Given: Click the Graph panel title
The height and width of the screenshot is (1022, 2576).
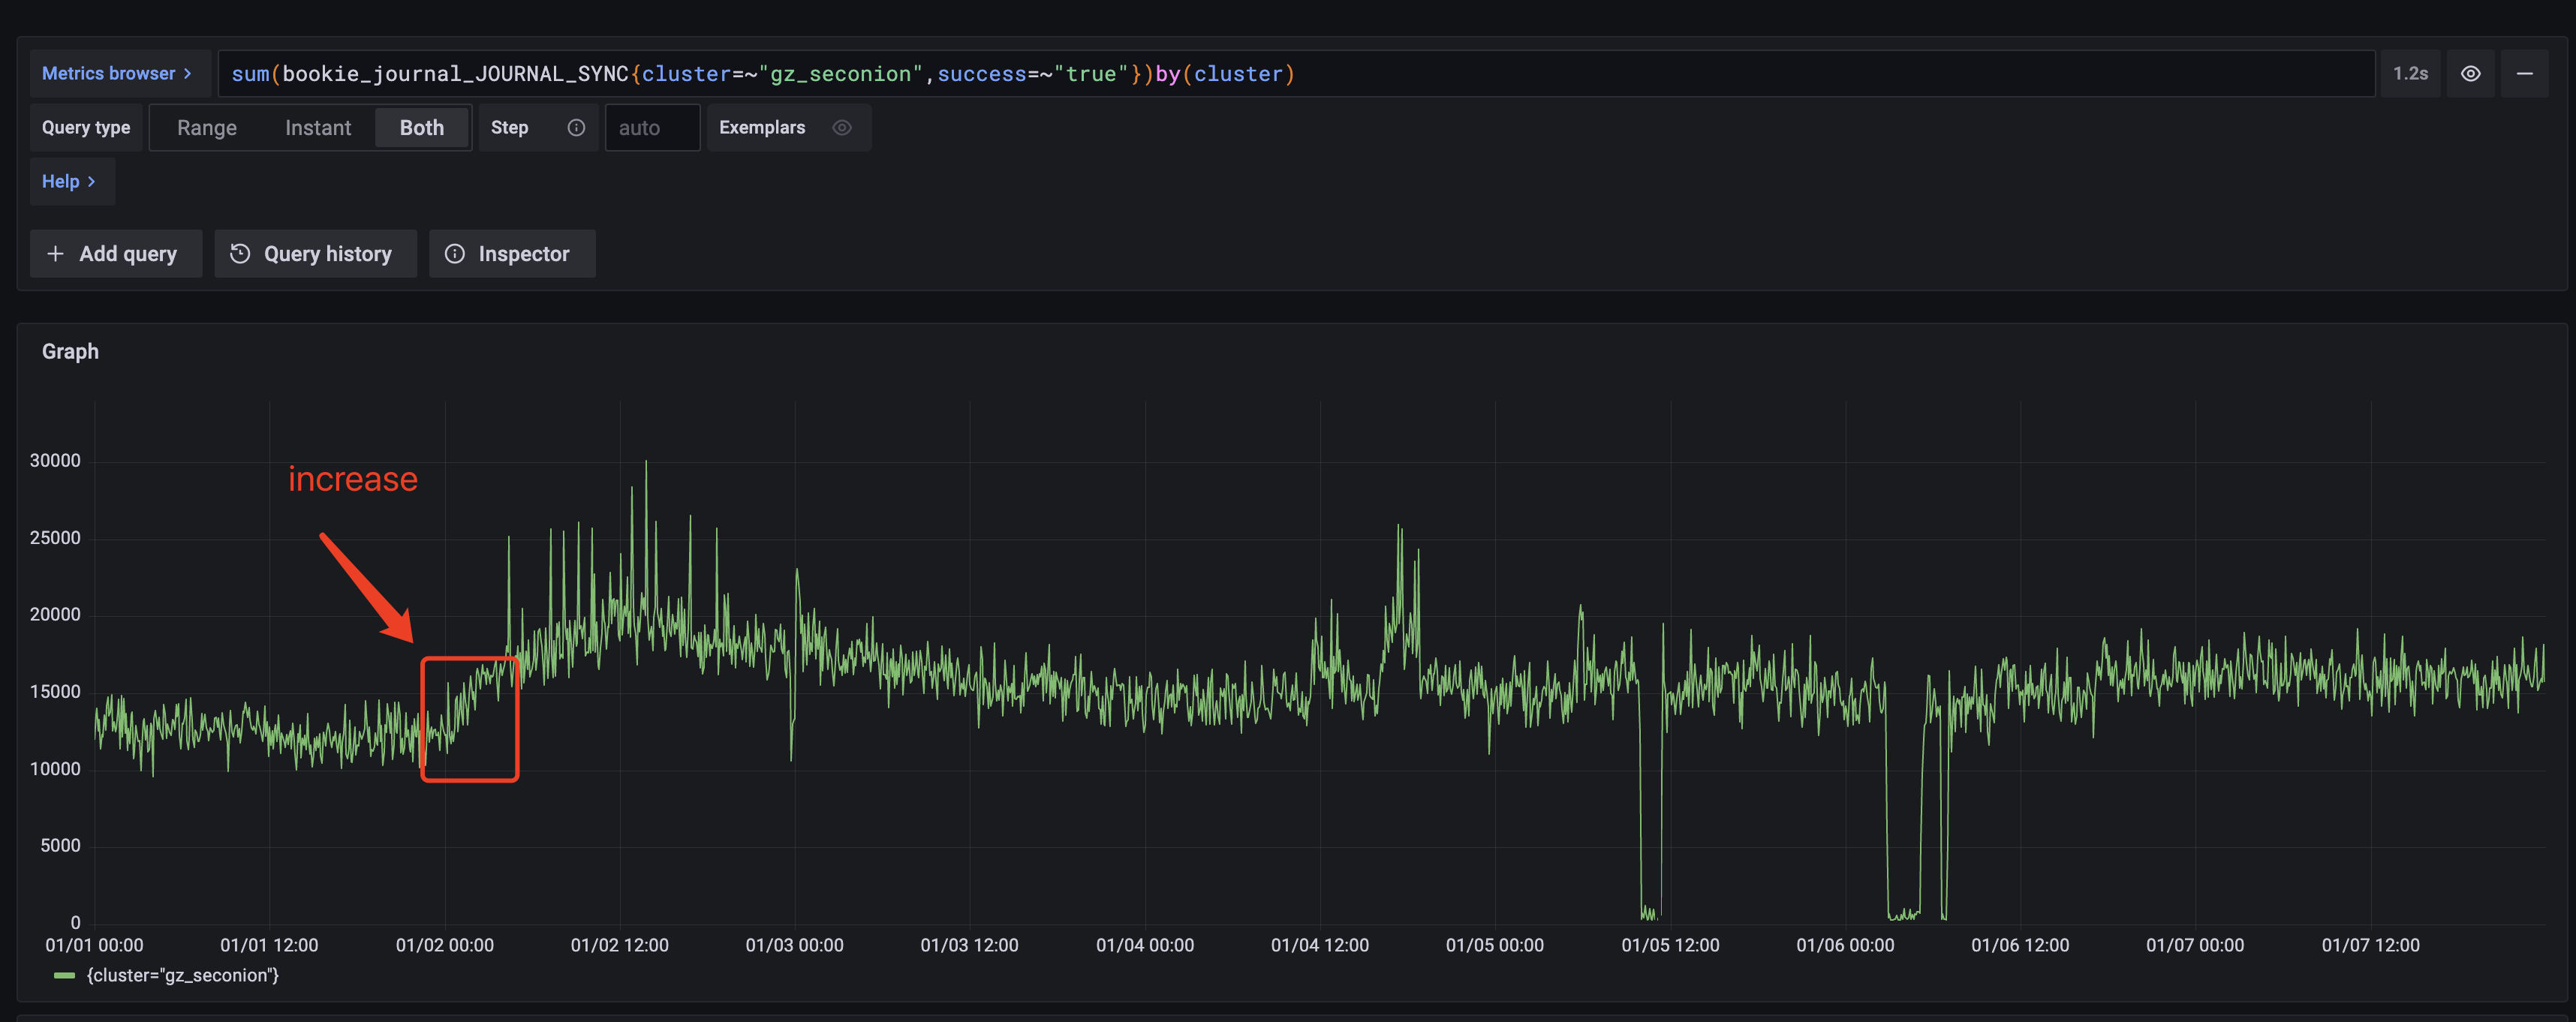Looking at the screenshot, I should (70, 352).
